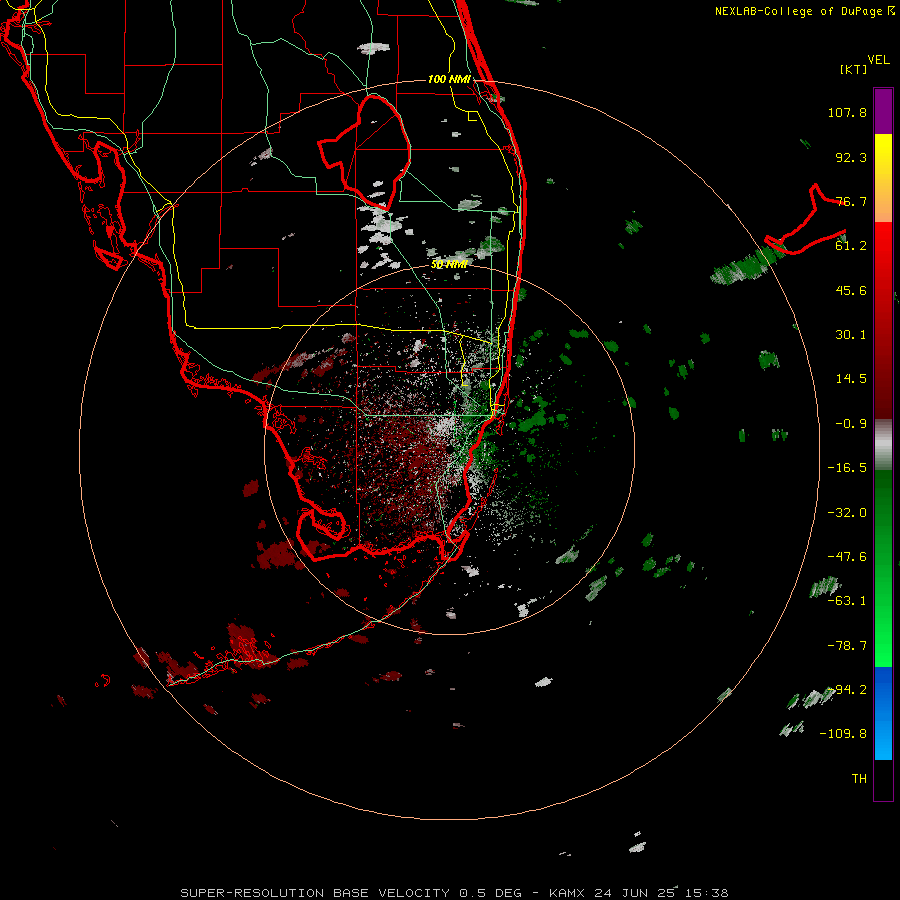Image resolution: width=900 pixels, height=900 pixels.
Task: Click the purple segment of velocity color bar
Action: (883, 111)
